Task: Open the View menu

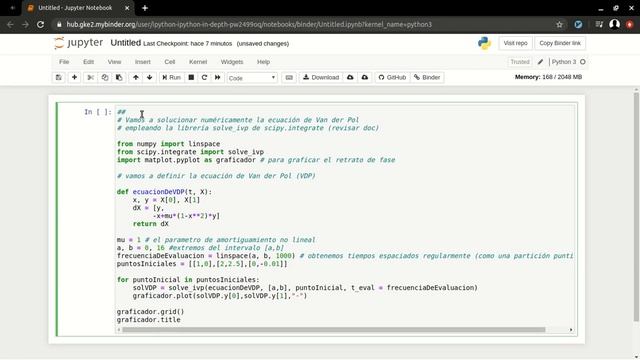Action: pos(114,62)
